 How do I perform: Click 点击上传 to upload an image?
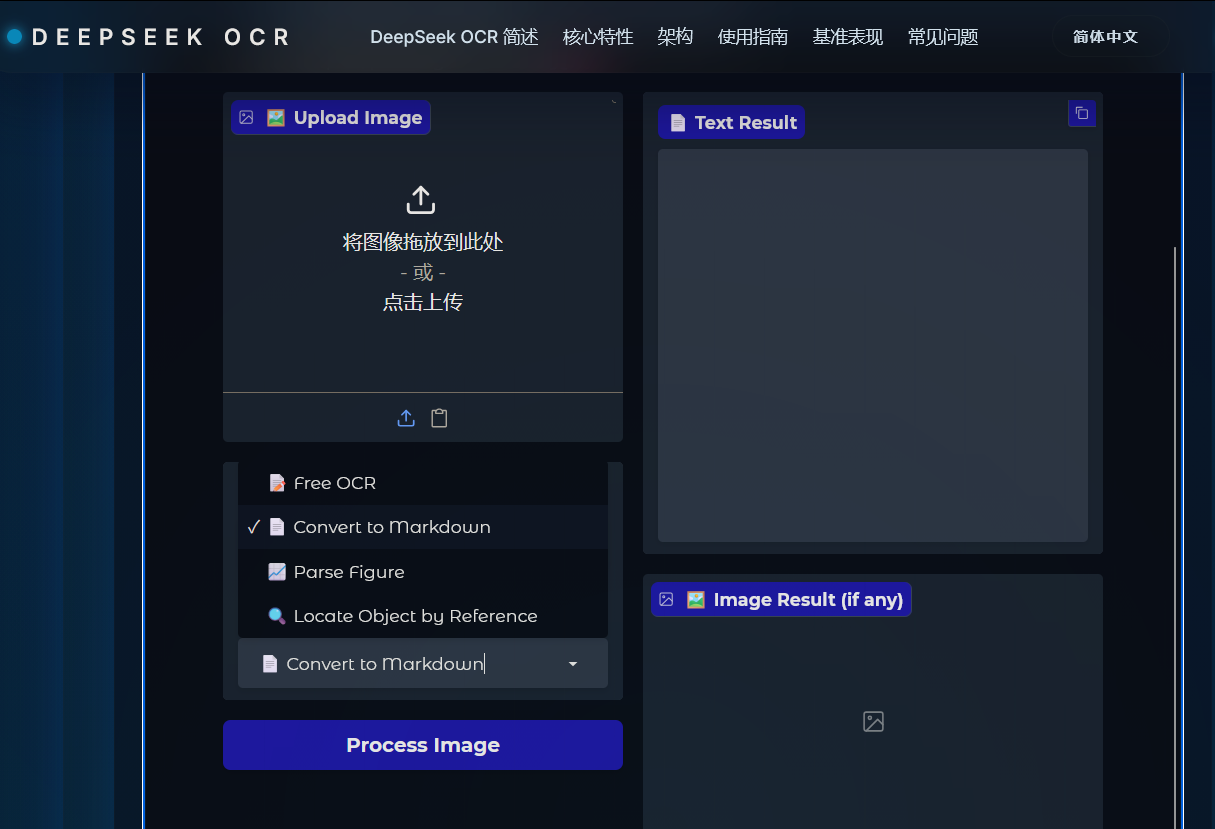[422, 302]
